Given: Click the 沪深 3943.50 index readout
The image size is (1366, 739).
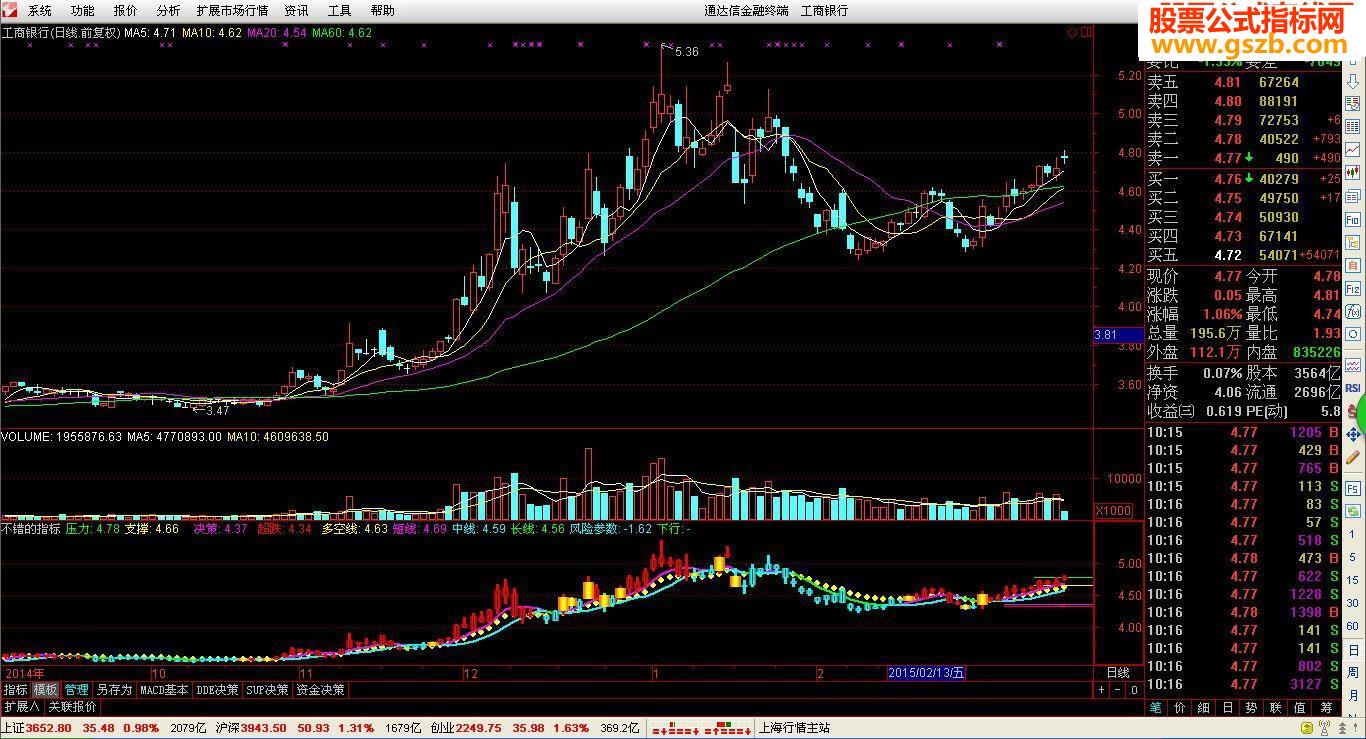Looking at the screenshot, I should pos(251,728).
